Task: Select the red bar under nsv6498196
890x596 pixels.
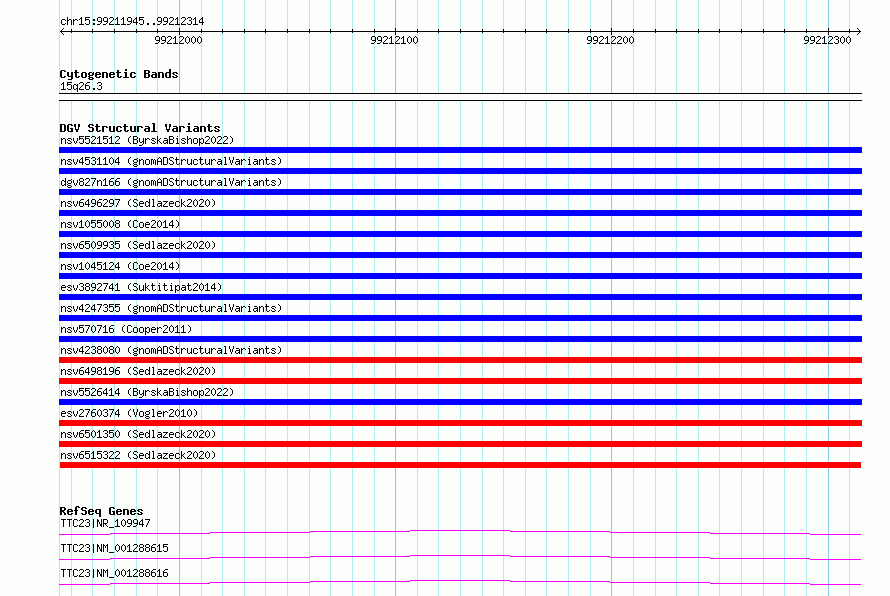Action: (460, 381)
